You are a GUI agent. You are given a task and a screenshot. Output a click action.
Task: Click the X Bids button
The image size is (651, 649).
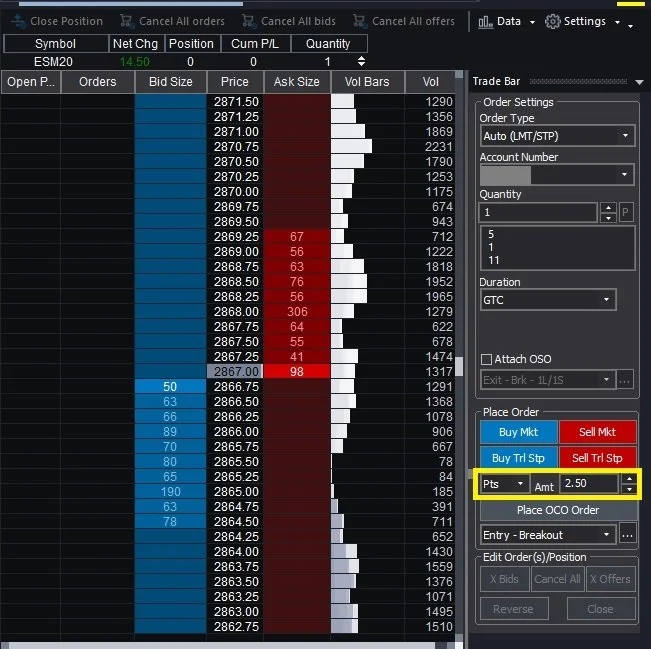pos(504,579)
